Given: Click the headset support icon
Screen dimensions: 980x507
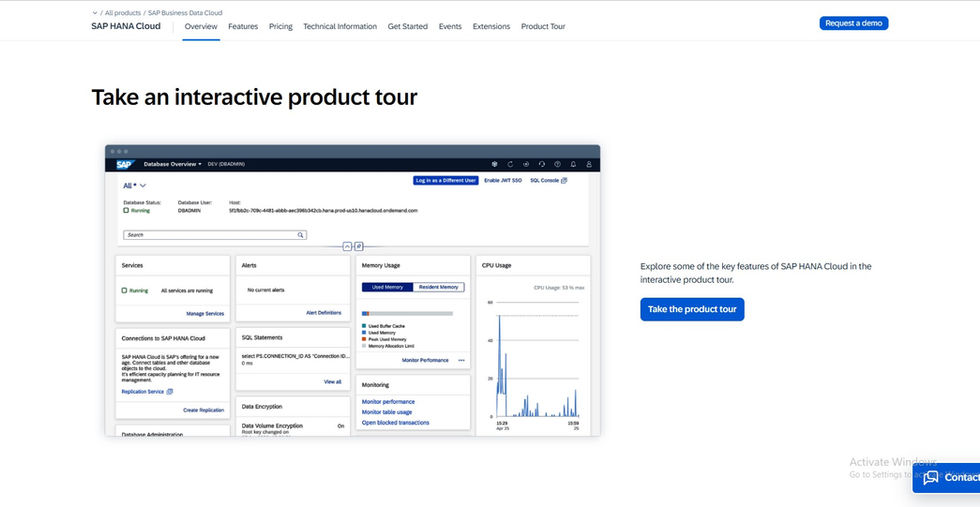Looking at the screenshot, I should pyautogui.click(x=541, y=164).
